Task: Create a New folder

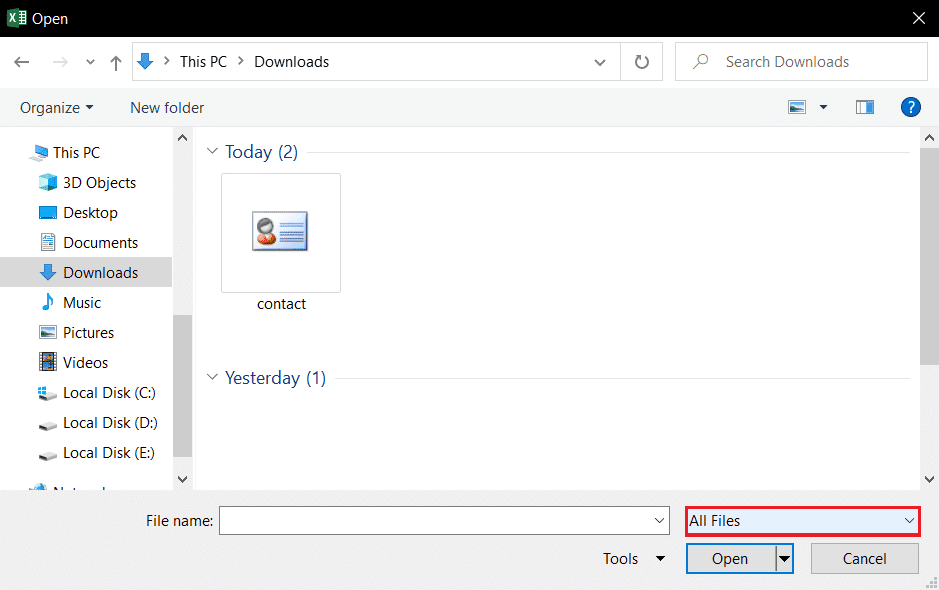Action: (x=166, y=107)
